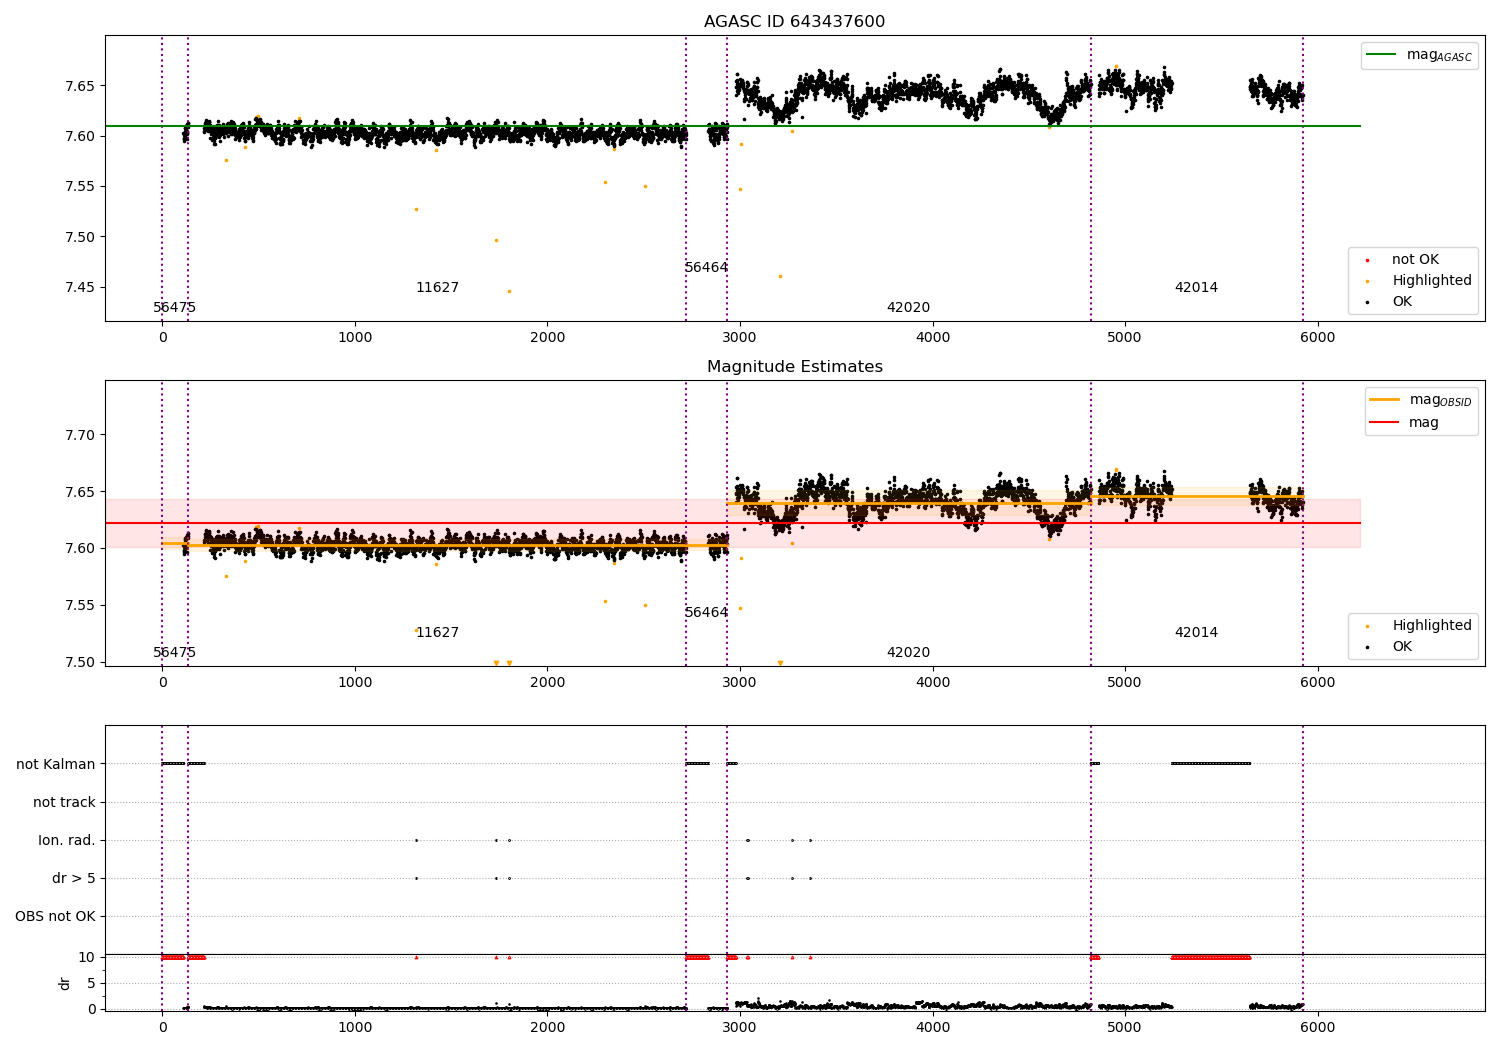
Task: Click the 'Magnitude Estimates' plot title
Action: pos(794,367)
